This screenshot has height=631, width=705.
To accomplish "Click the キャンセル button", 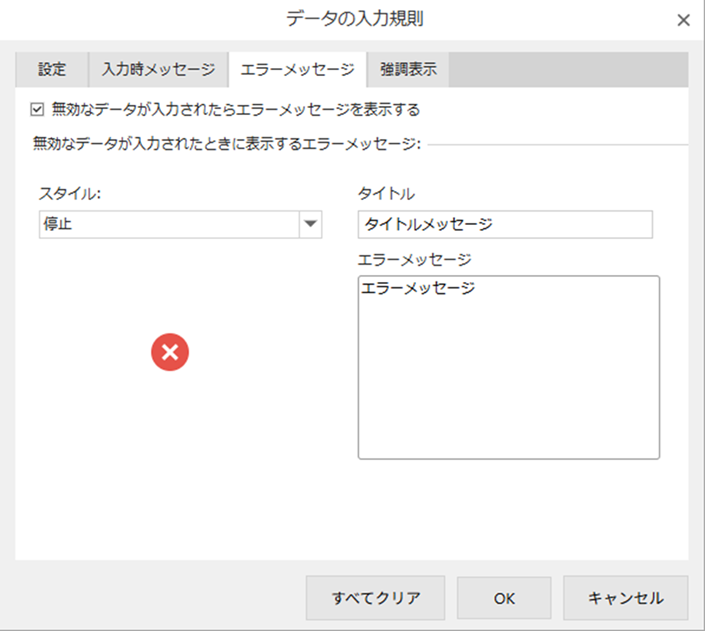I will point(625,598).
